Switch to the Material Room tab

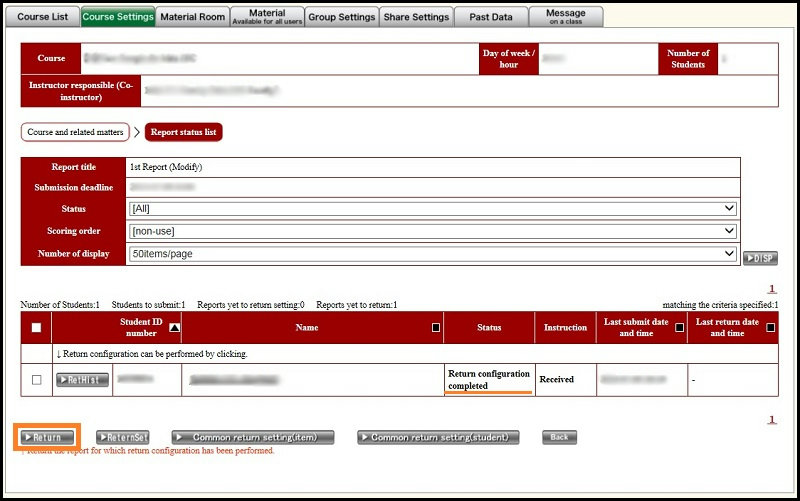click(x=192, y=16)
